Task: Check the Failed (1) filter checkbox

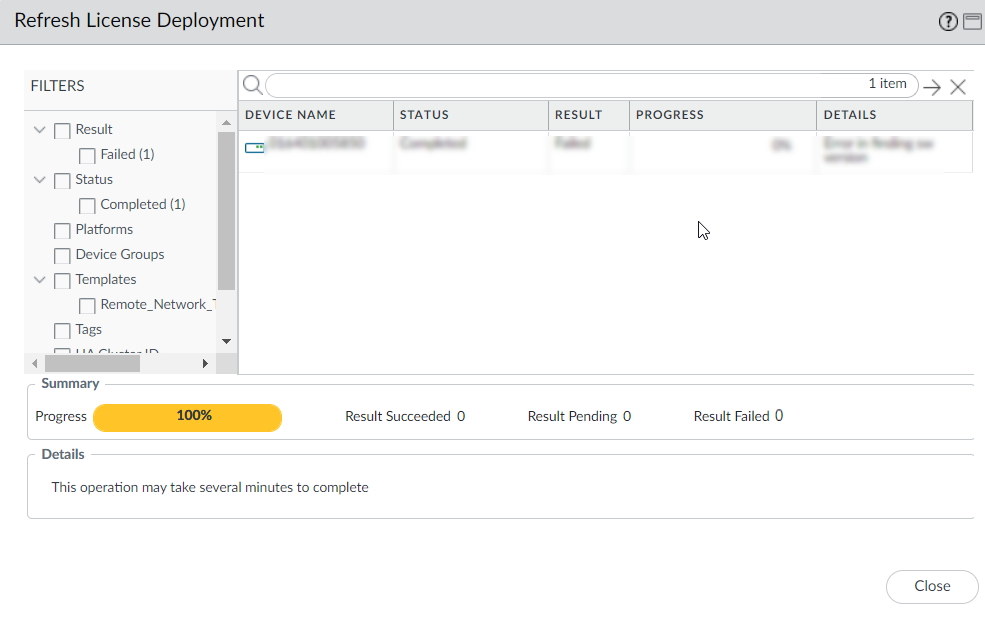Action: tap(87, 155)
